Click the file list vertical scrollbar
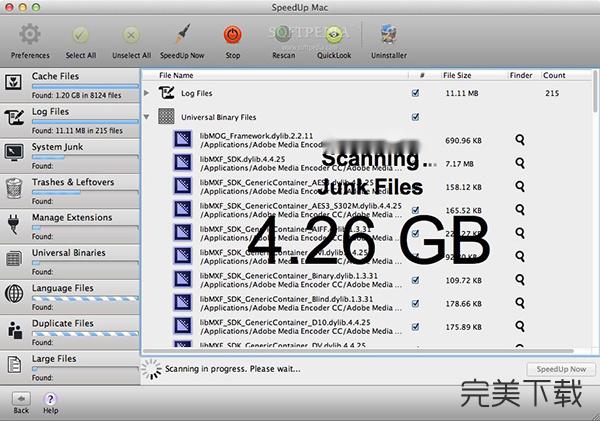The image size is (600, 421). point(595,92)
